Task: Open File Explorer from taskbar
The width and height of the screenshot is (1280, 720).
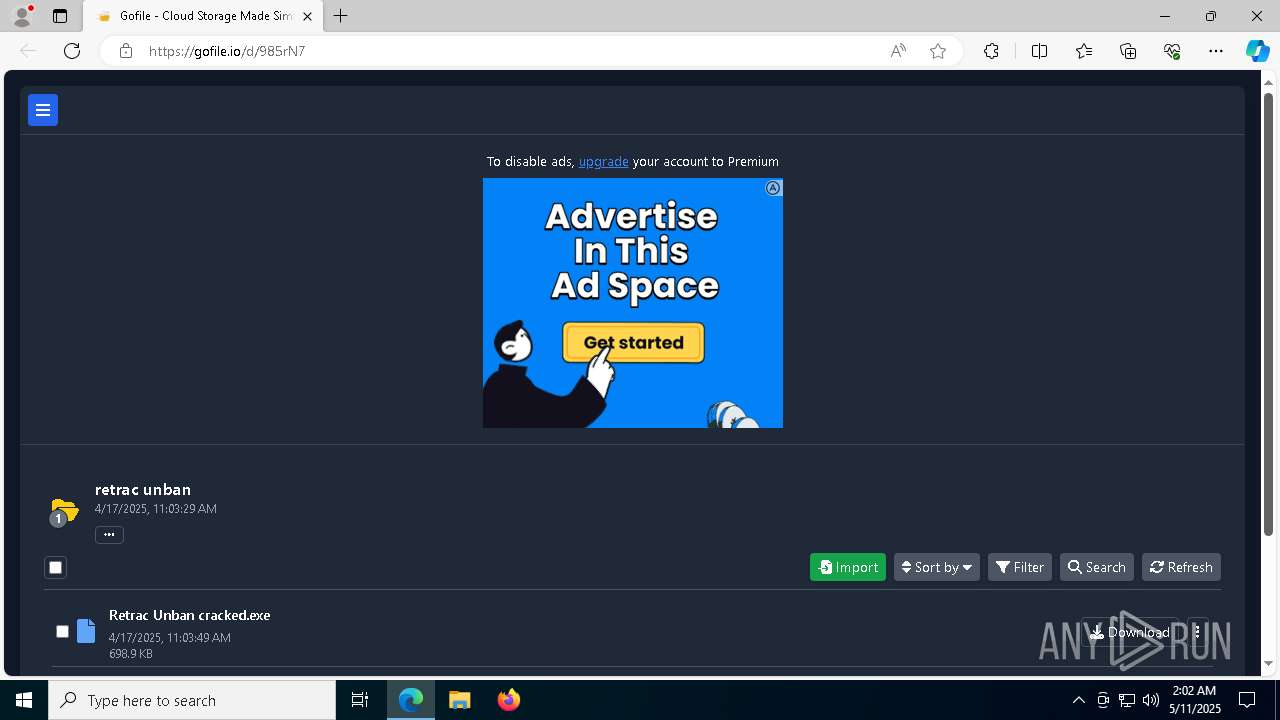Action: coord(460,700)
